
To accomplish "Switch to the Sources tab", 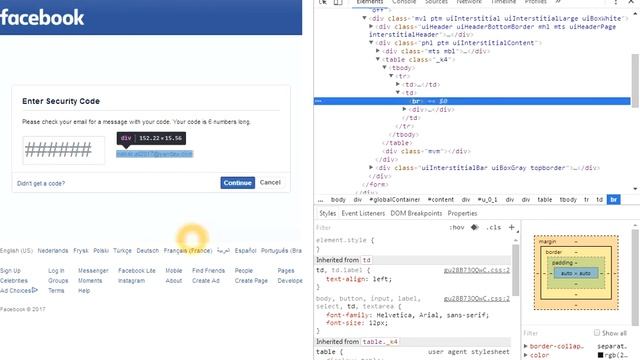I will point(436,2).
